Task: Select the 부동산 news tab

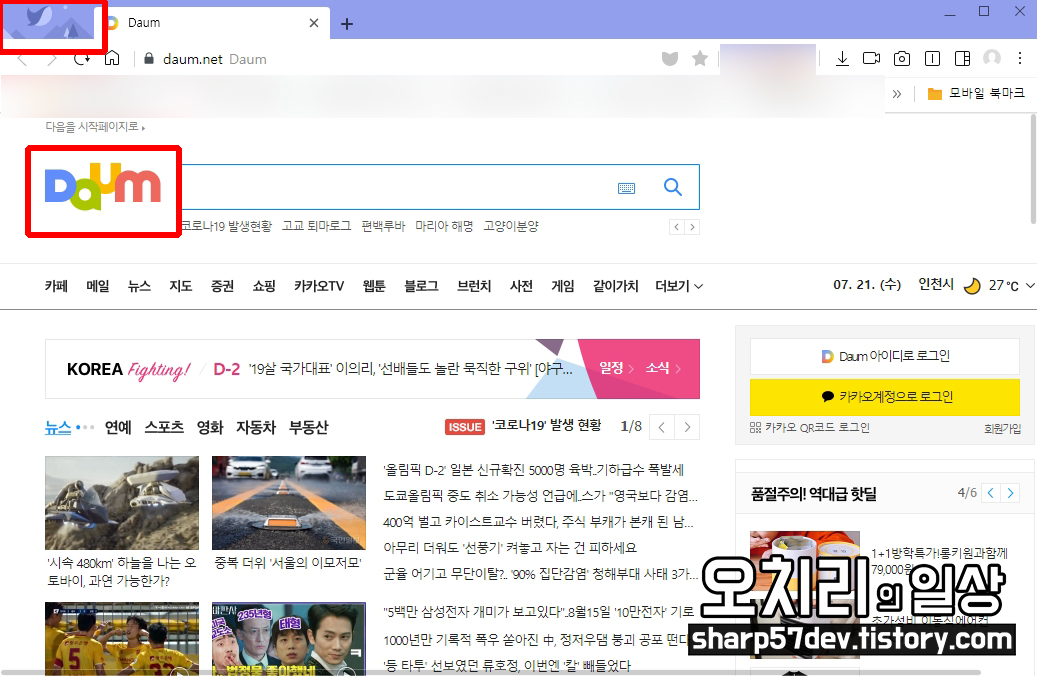Action: (308, 427)
